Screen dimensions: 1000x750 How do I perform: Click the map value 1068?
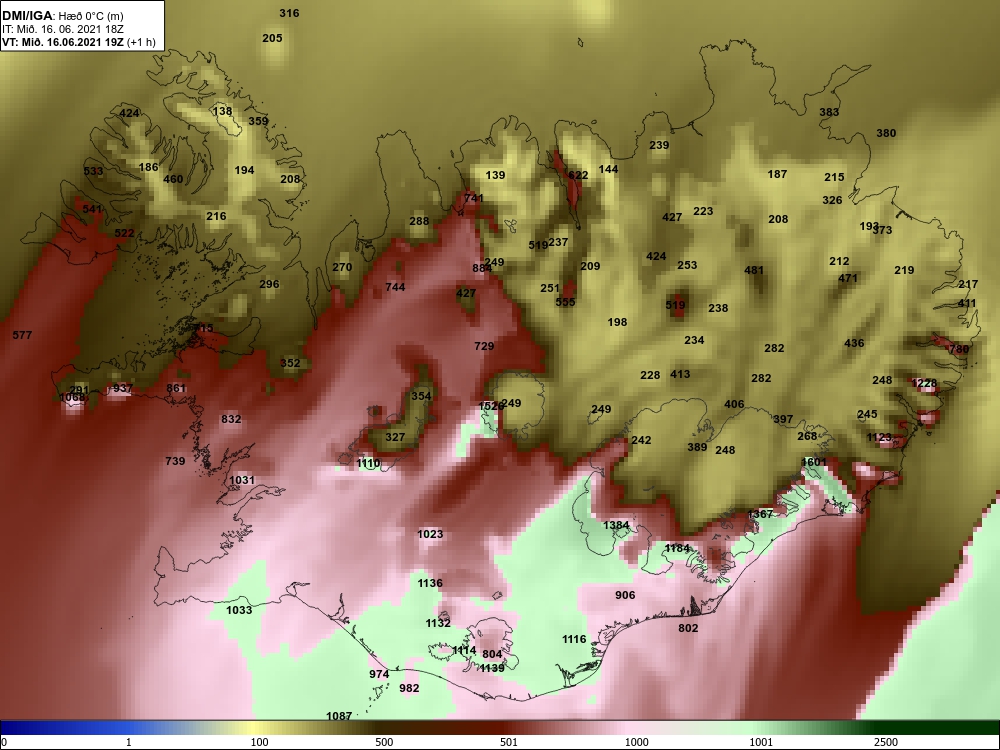click(72, 398)
